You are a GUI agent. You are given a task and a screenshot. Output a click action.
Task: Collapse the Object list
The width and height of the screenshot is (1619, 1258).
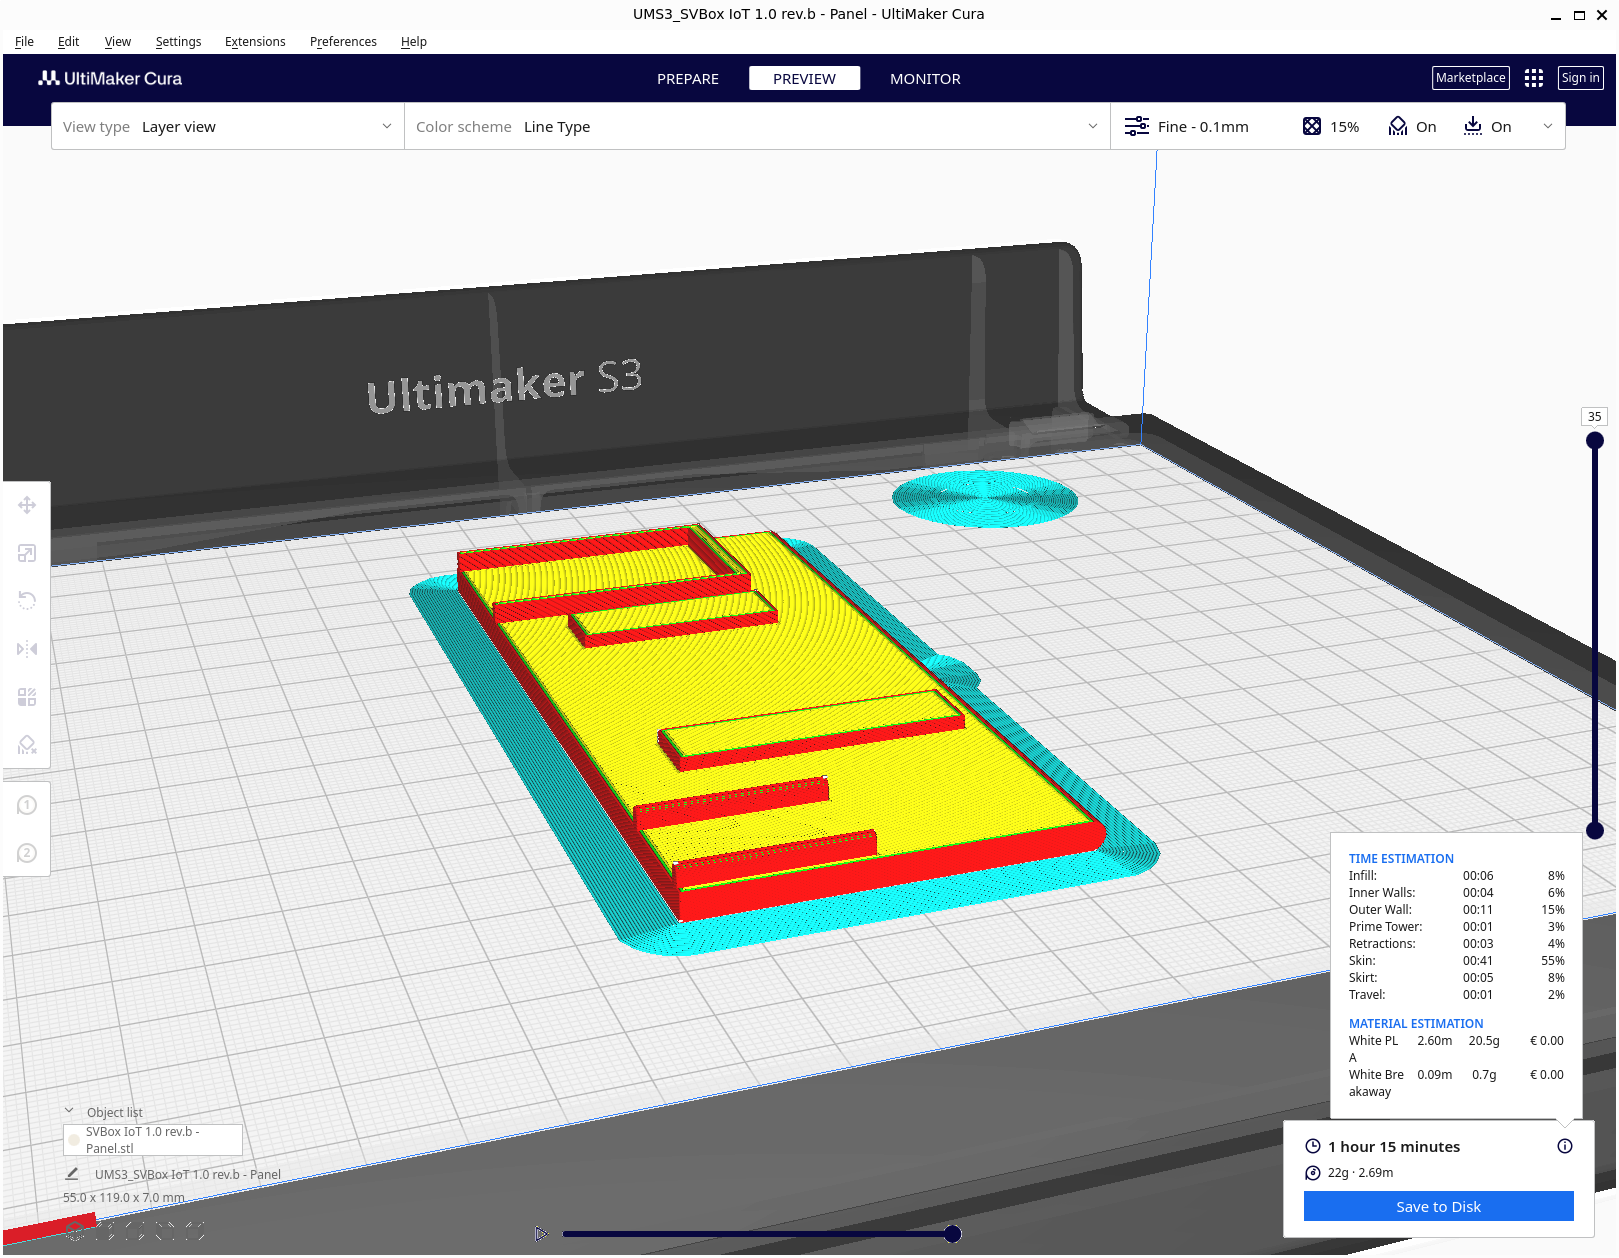tap(69, 1111)
